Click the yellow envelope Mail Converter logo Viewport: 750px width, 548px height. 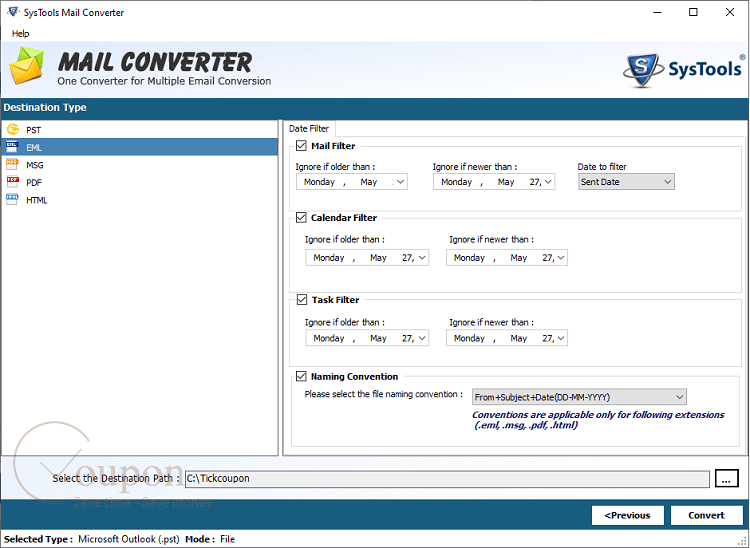pos(27,66)
